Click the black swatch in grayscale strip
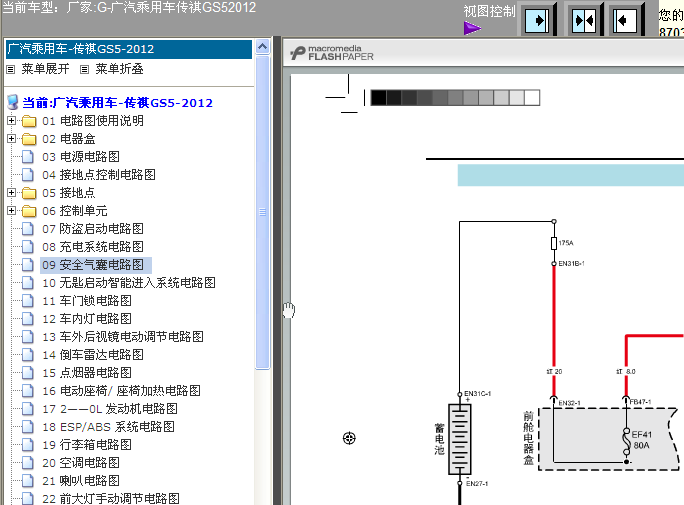Image resolution: width=684 pixels, height=505 pixels. [378, 98]
